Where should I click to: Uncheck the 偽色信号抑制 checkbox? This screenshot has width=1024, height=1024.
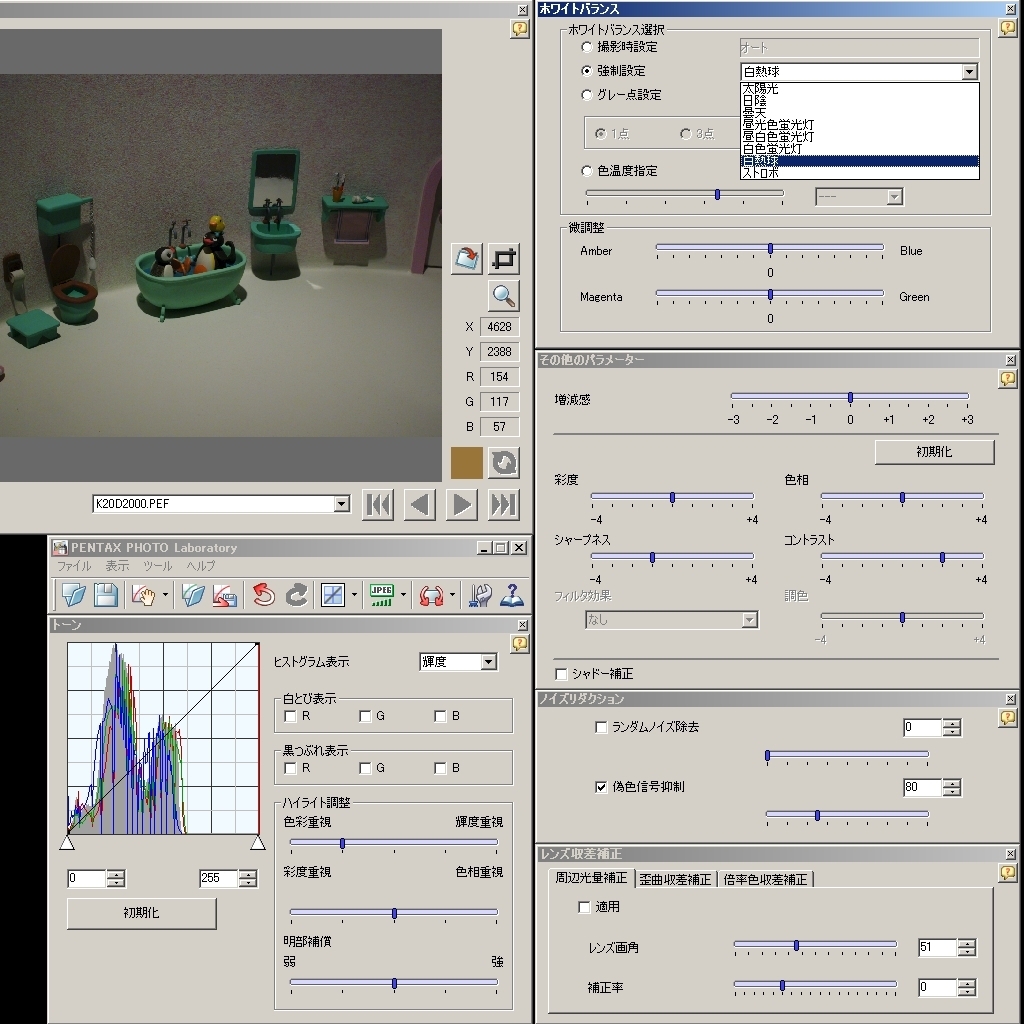point(601,787)
